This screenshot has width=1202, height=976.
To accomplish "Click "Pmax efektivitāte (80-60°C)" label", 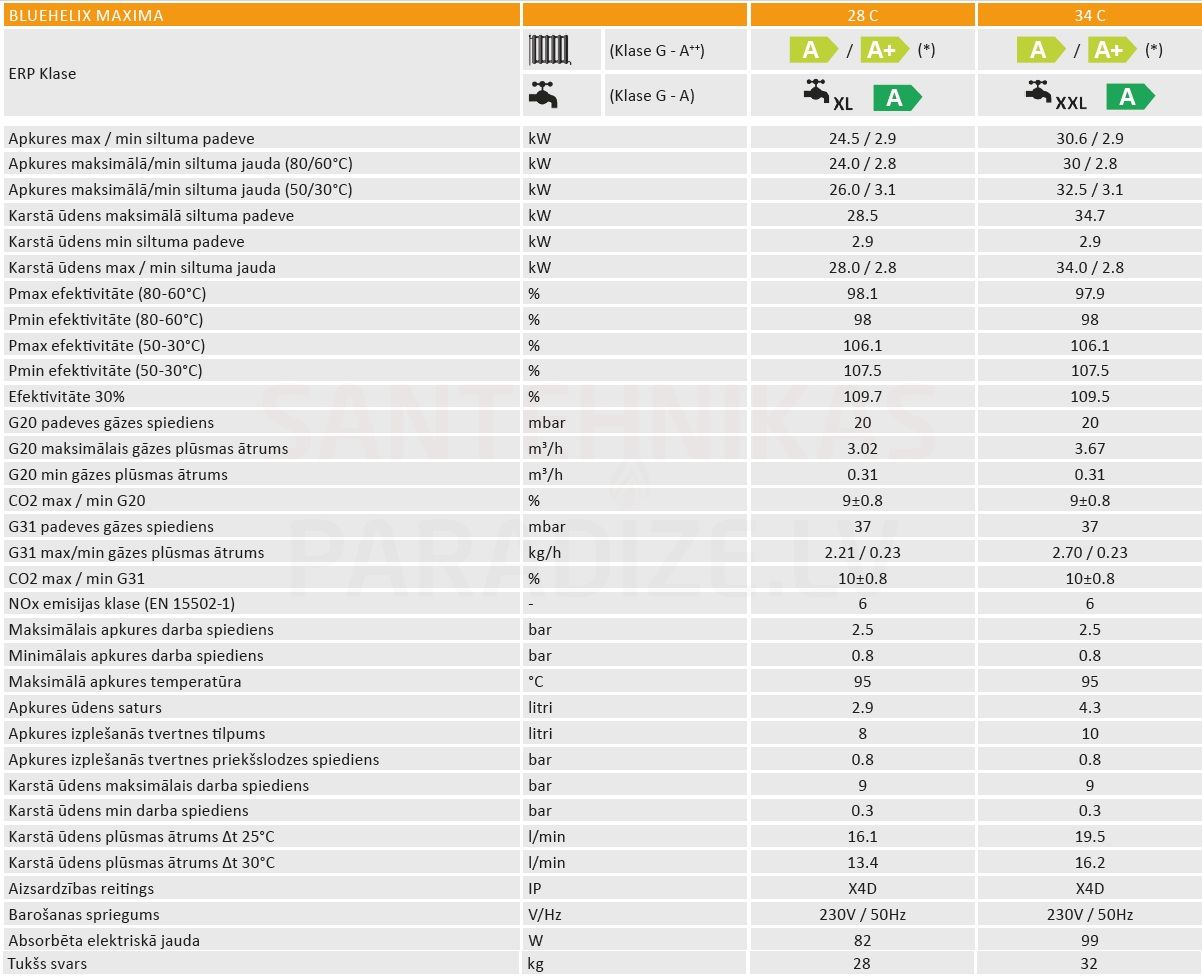I will click(107, 294).
